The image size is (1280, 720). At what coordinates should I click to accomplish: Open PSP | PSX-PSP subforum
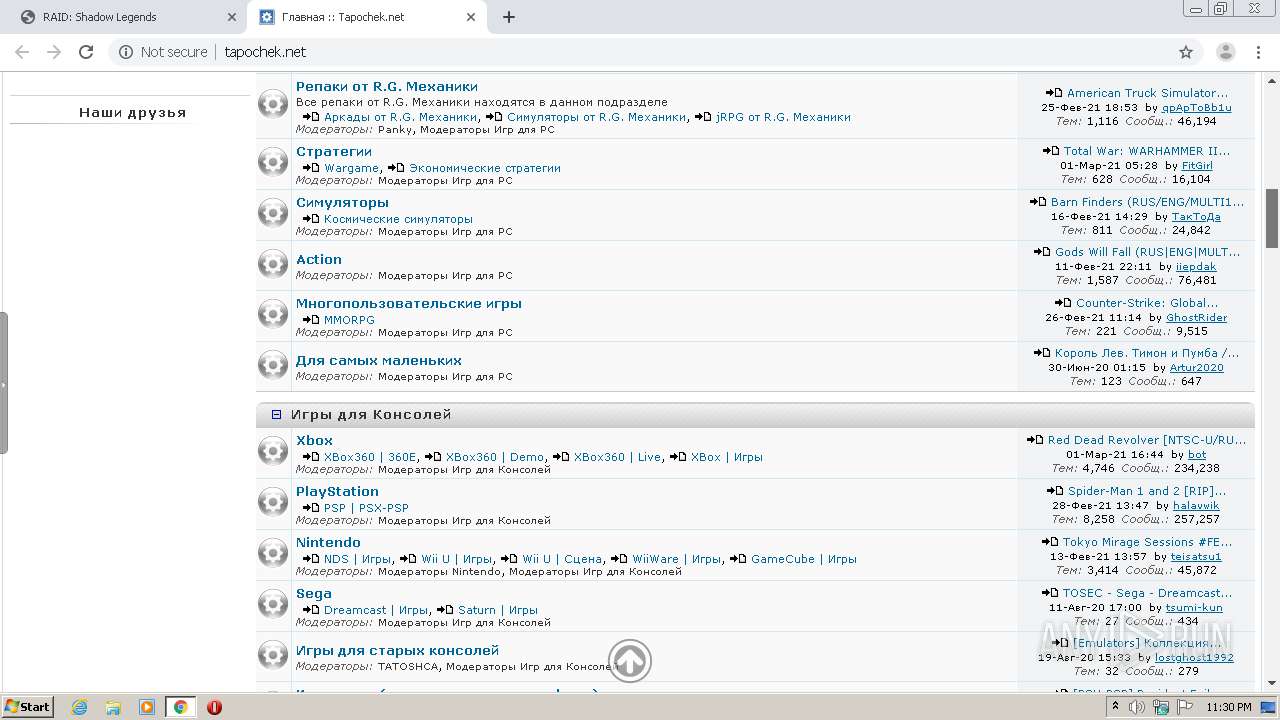pos(366,508)
